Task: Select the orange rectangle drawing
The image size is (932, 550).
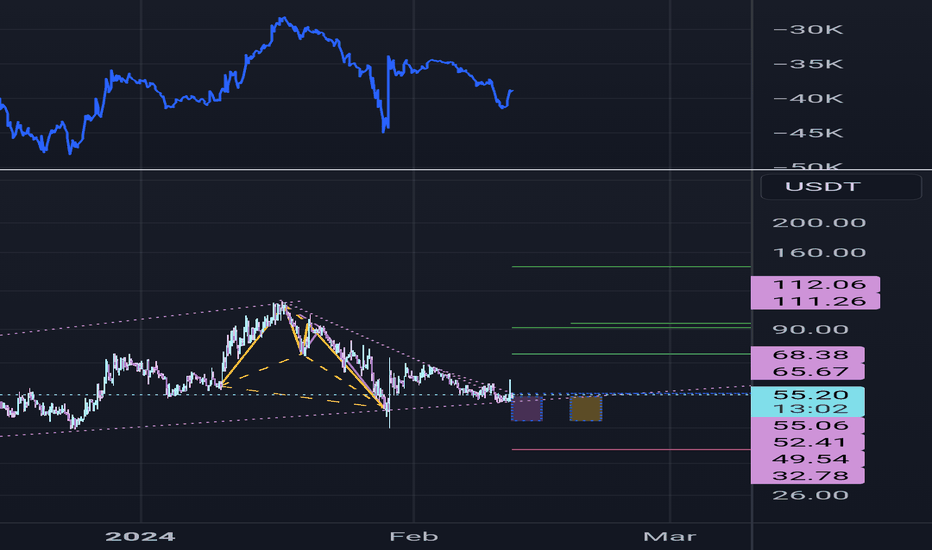Action: tap(585, 408)
